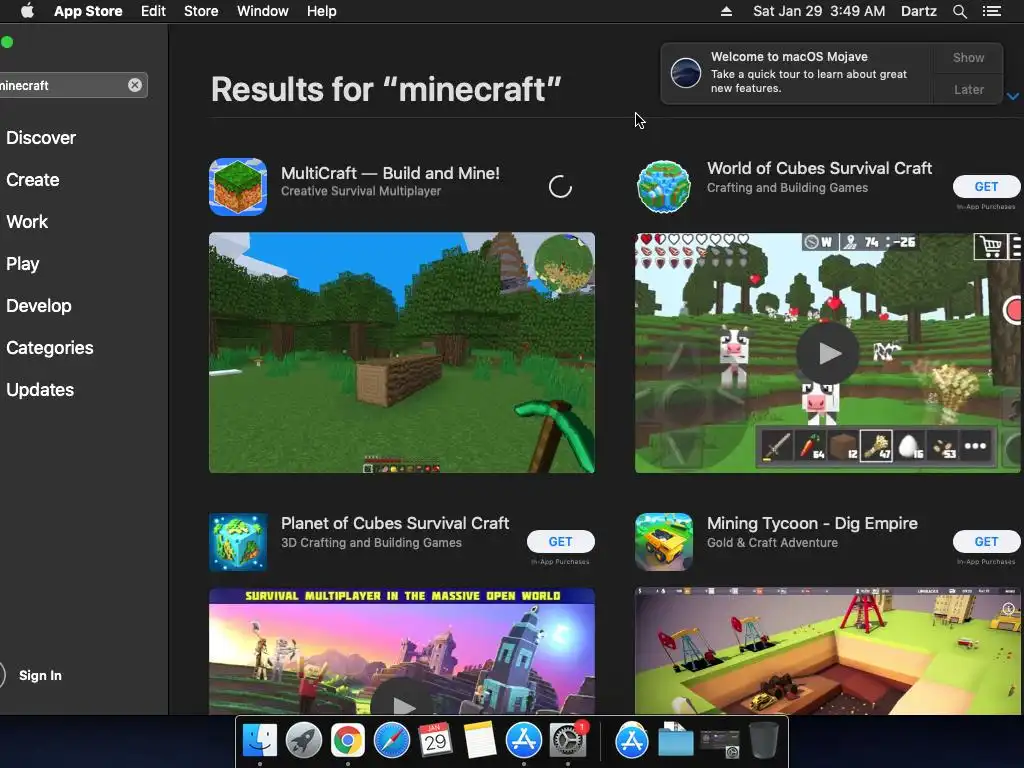Open the Store menu
The image size is (1024, 768).
201,11
